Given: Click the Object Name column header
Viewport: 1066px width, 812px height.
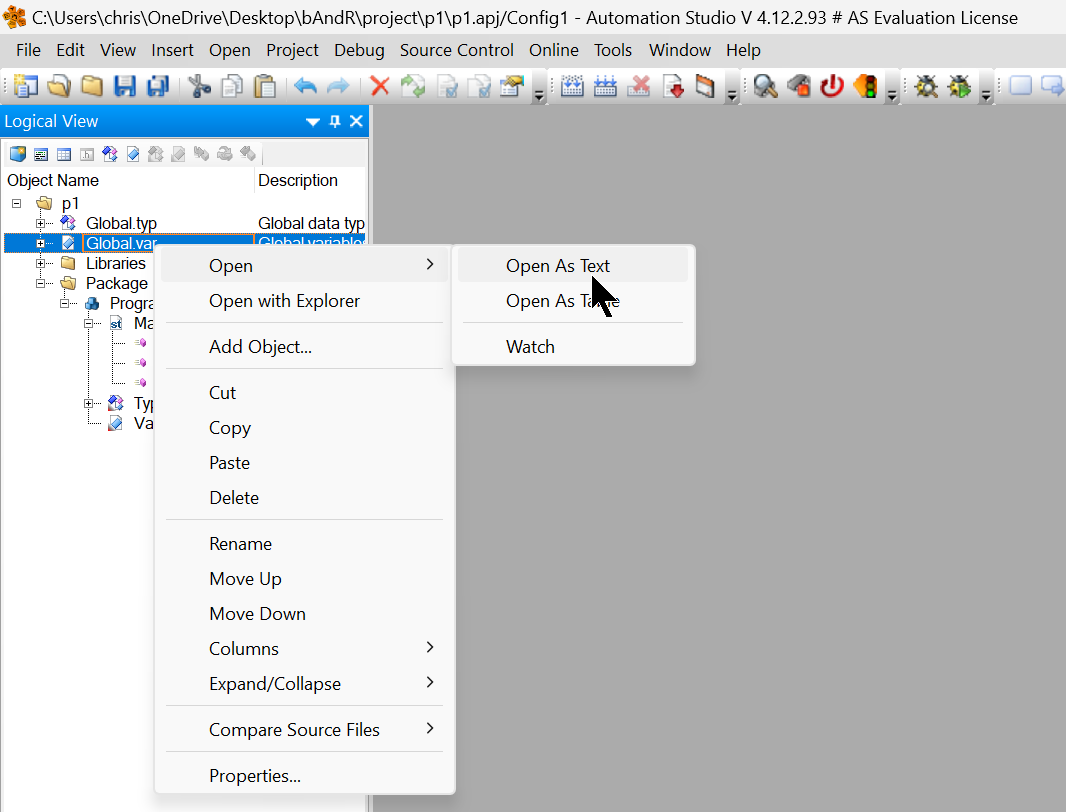Looking at the screenshot, I should (128, 180).
